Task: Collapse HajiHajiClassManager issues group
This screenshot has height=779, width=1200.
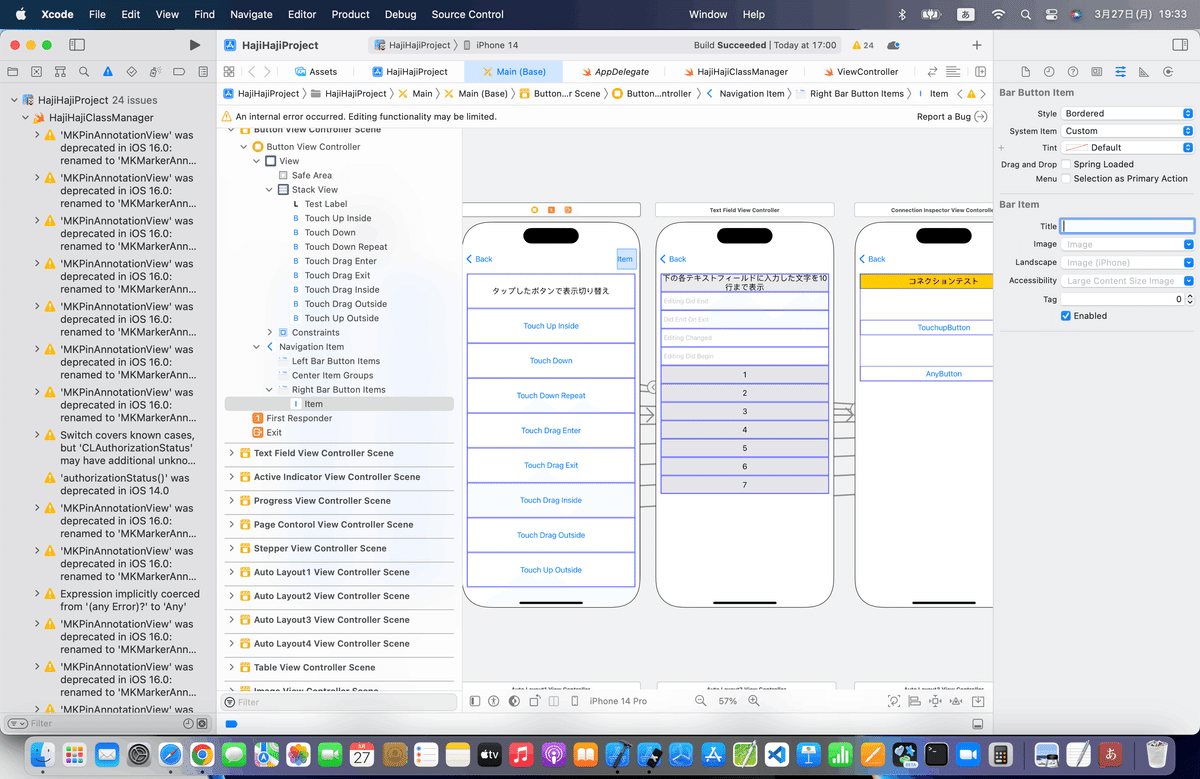Action: (x=25, y=118)
